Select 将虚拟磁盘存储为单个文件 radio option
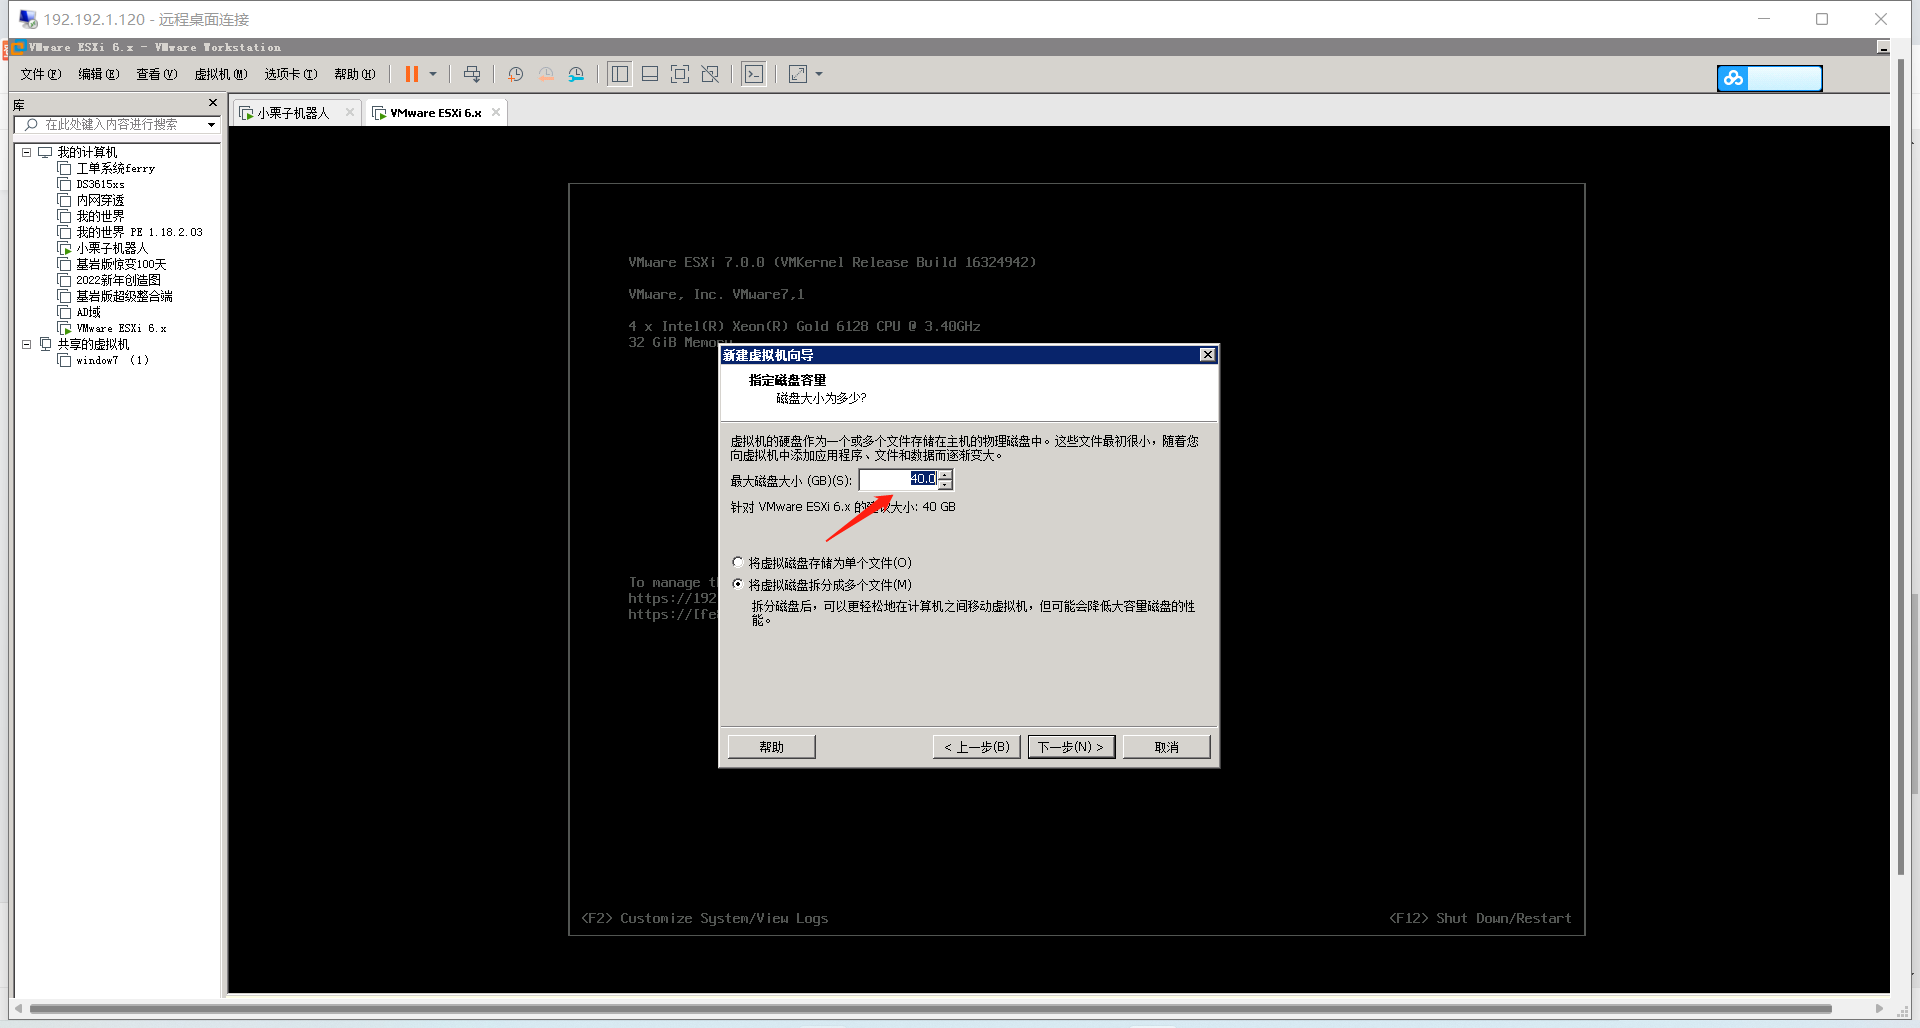The image size is (1920, 1028). pyautogui.click(x=738, y=563)
